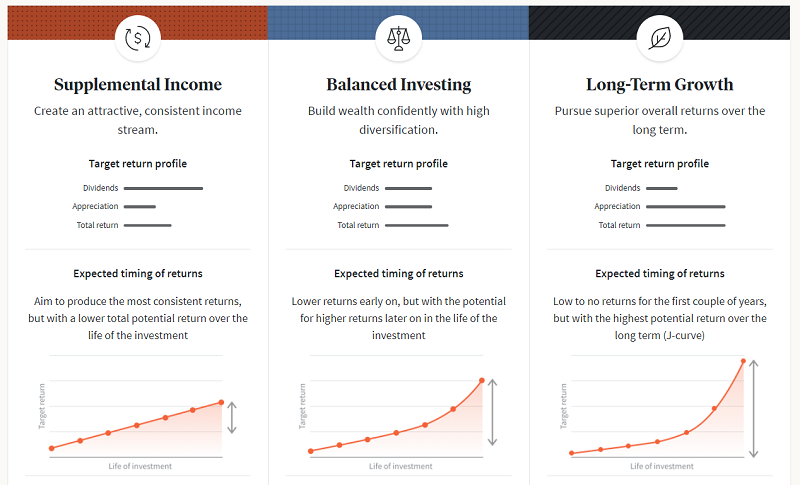Click the J-curve description text

pos(660,318)
